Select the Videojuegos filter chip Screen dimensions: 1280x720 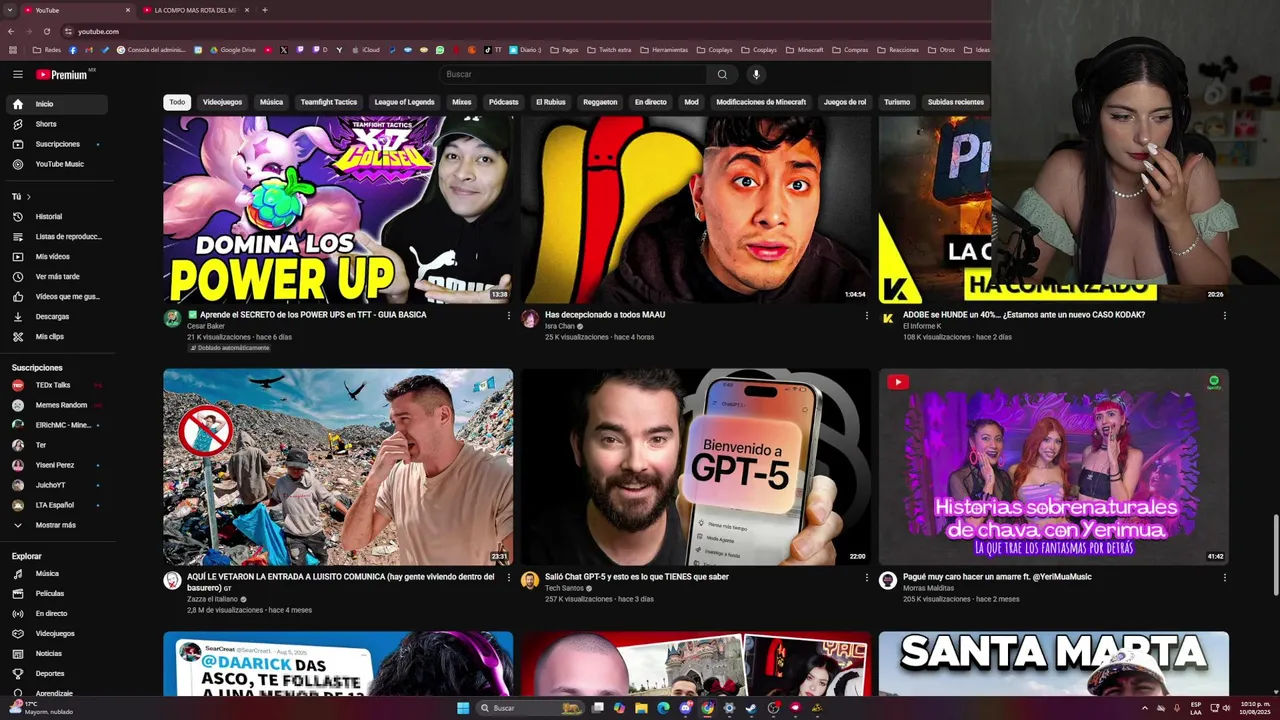pyautogui.click(x=222, y=102)
